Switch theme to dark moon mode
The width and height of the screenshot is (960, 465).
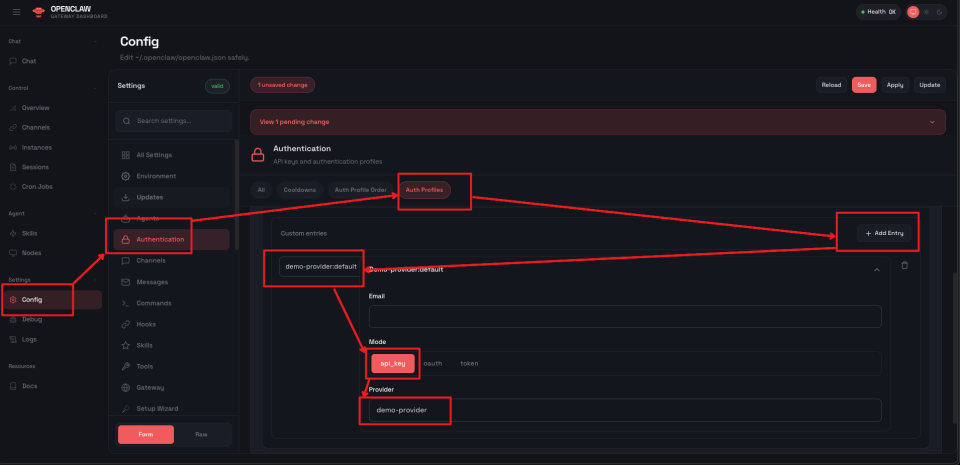pos(940,12)
